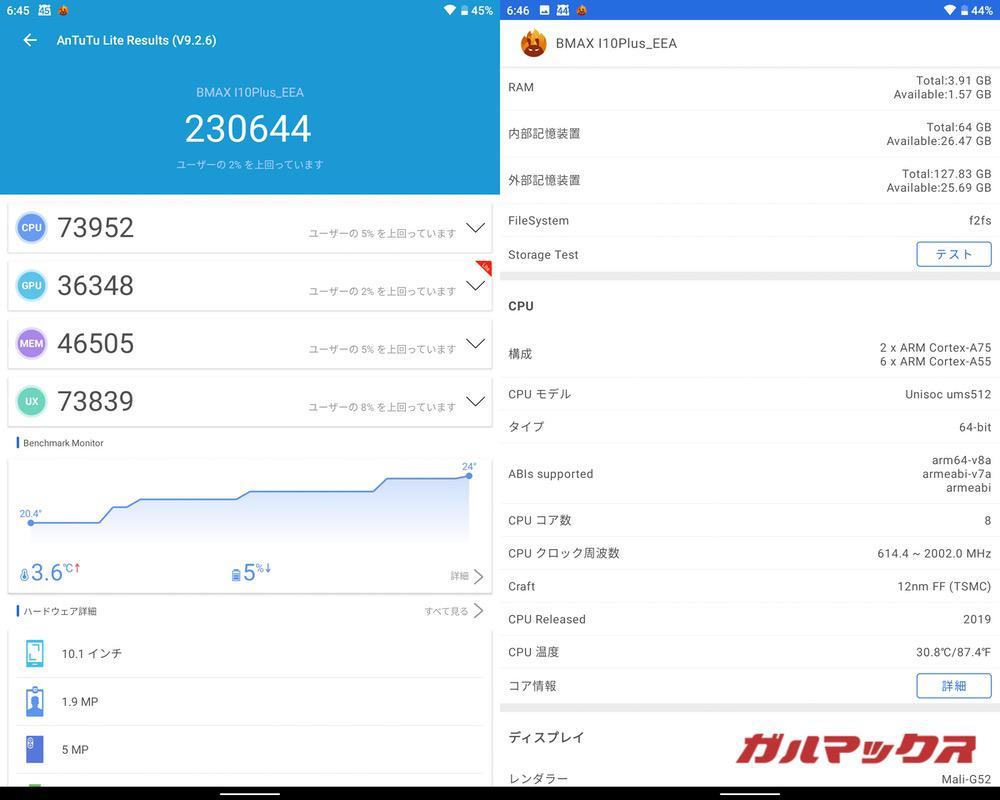The height and width of the screenshot is (800, 1000).
Task: Select the CPU score badge icon
Action: [x=31, y=227]
